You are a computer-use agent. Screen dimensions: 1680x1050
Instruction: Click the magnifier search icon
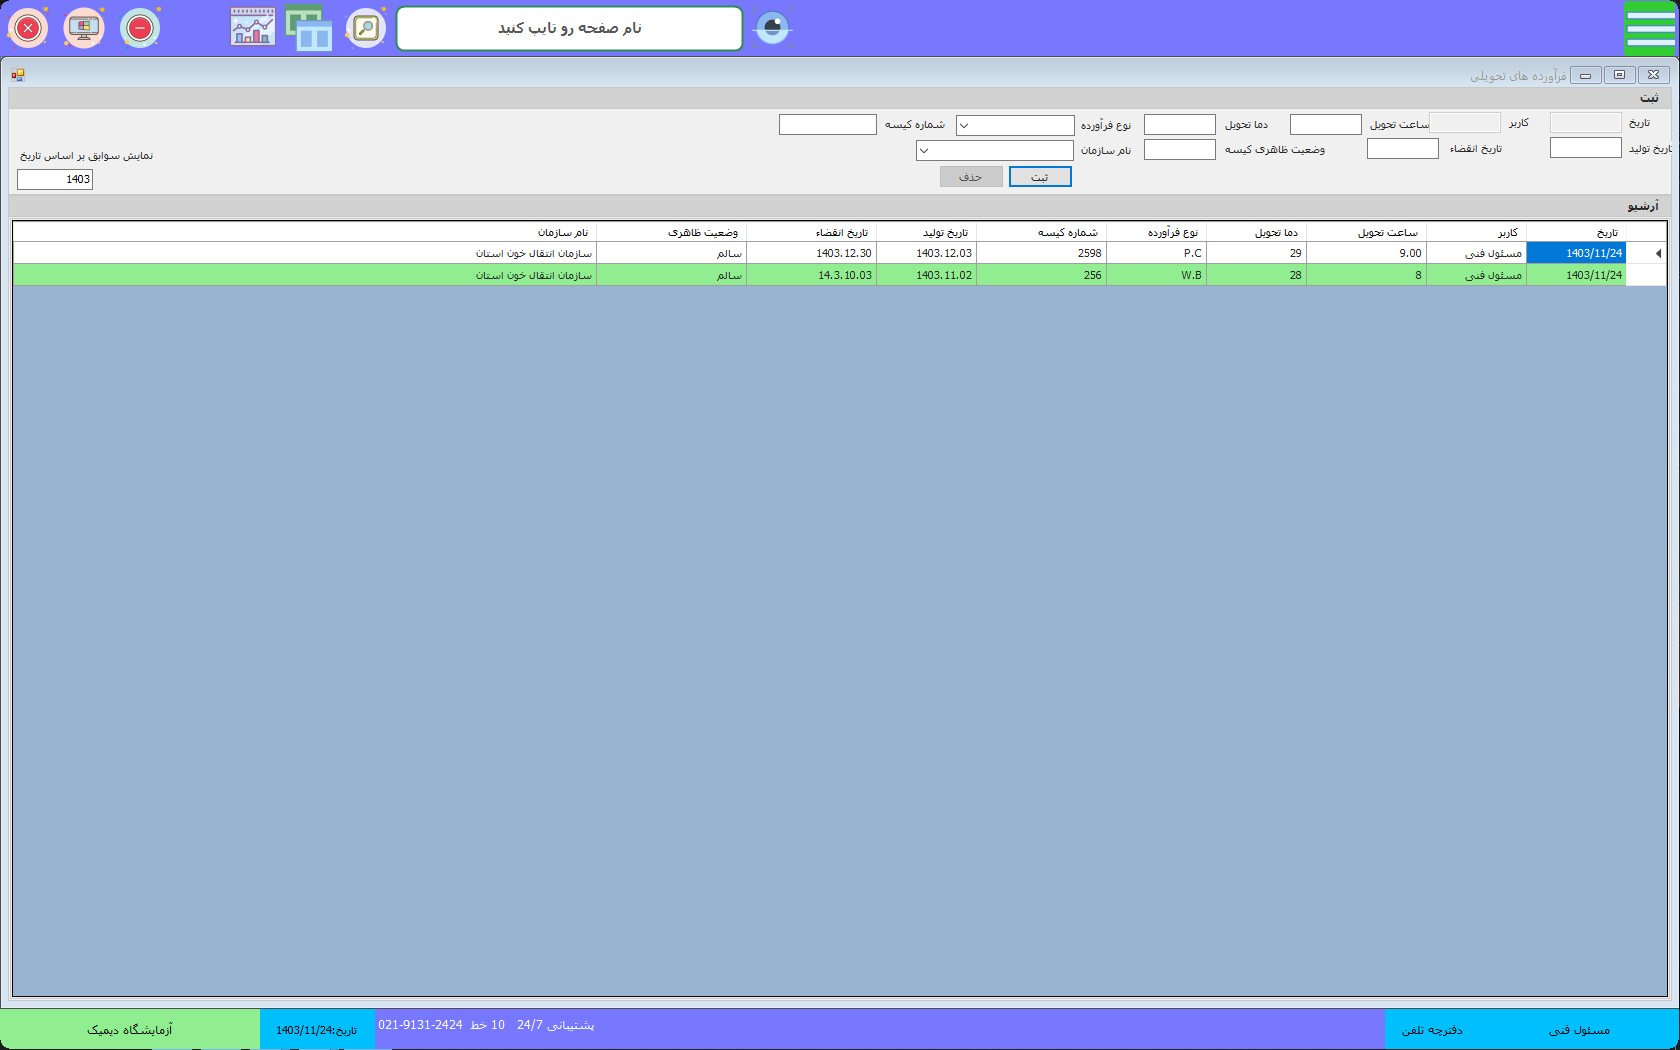pyautogui.click(x=366, y=28)
